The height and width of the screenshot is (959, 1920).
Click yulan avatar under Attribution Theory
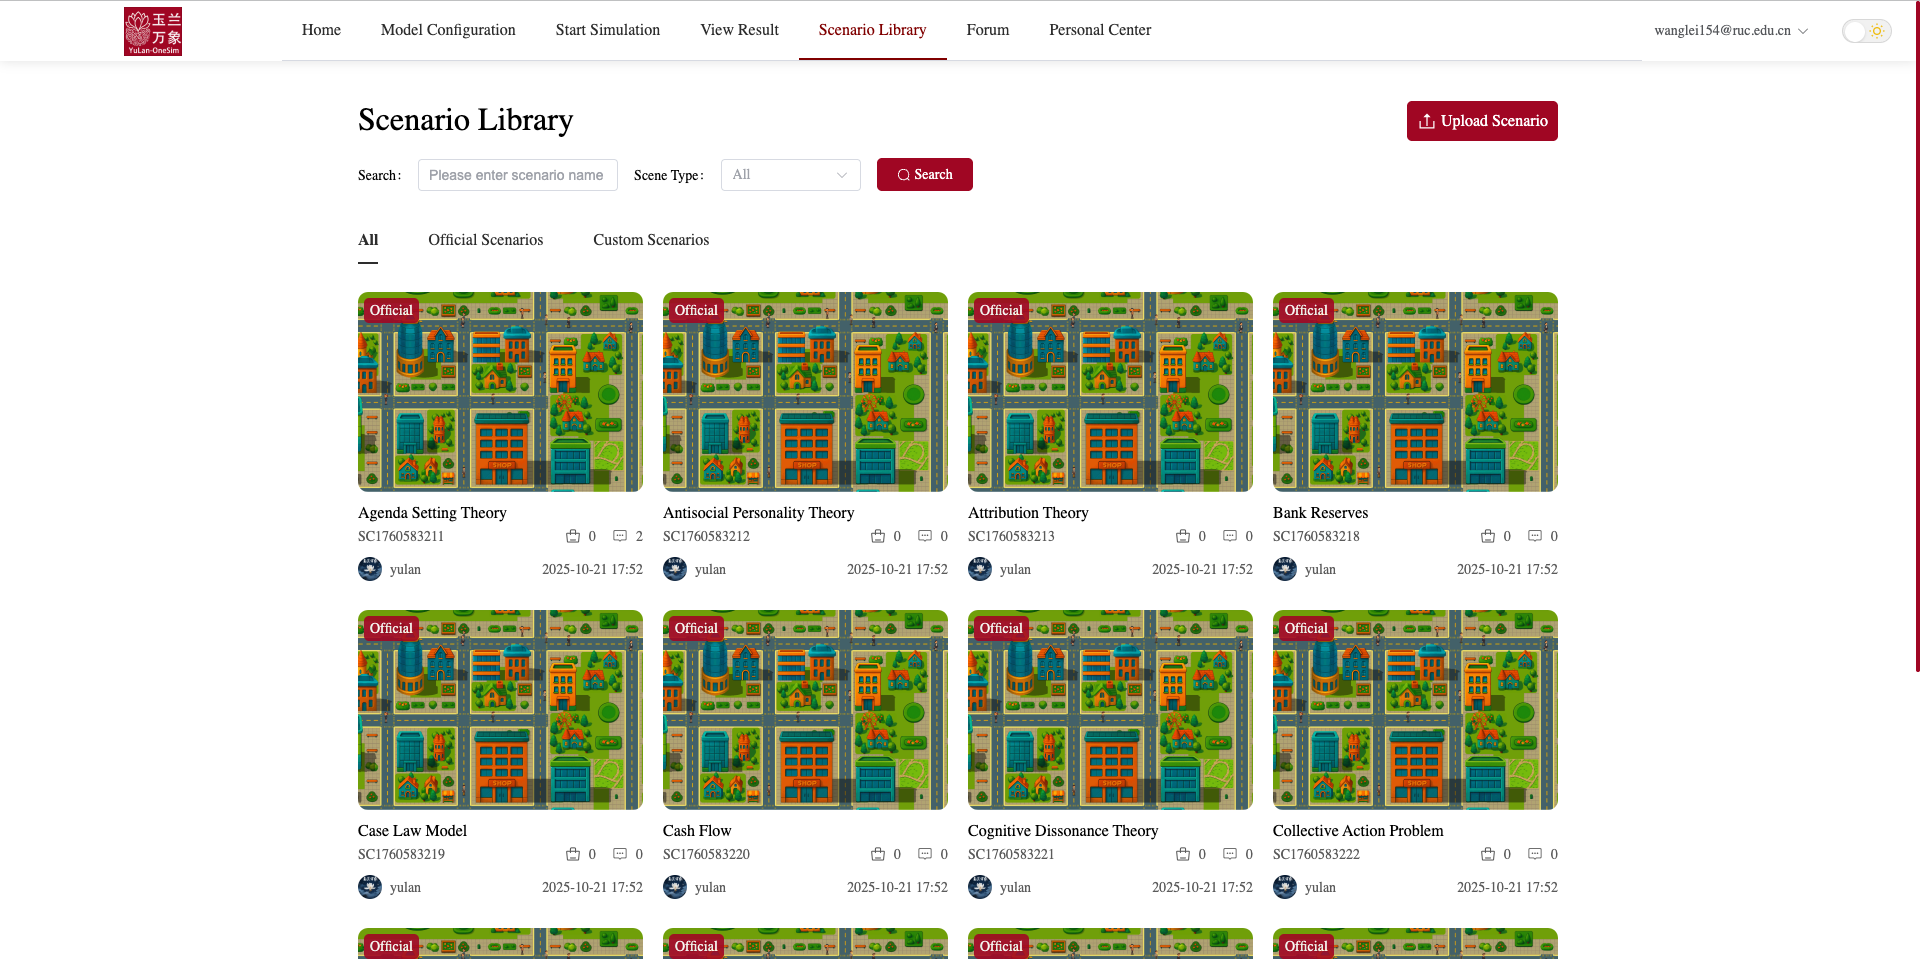[980, 569]
